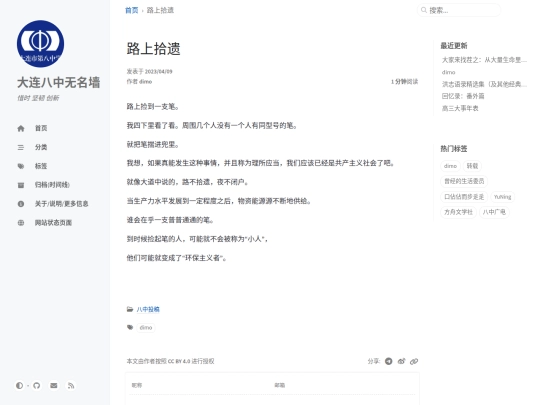Open recent post 大家来找茬之
Viewport: 540px width, 405px height.
click(x=484, y=60)
